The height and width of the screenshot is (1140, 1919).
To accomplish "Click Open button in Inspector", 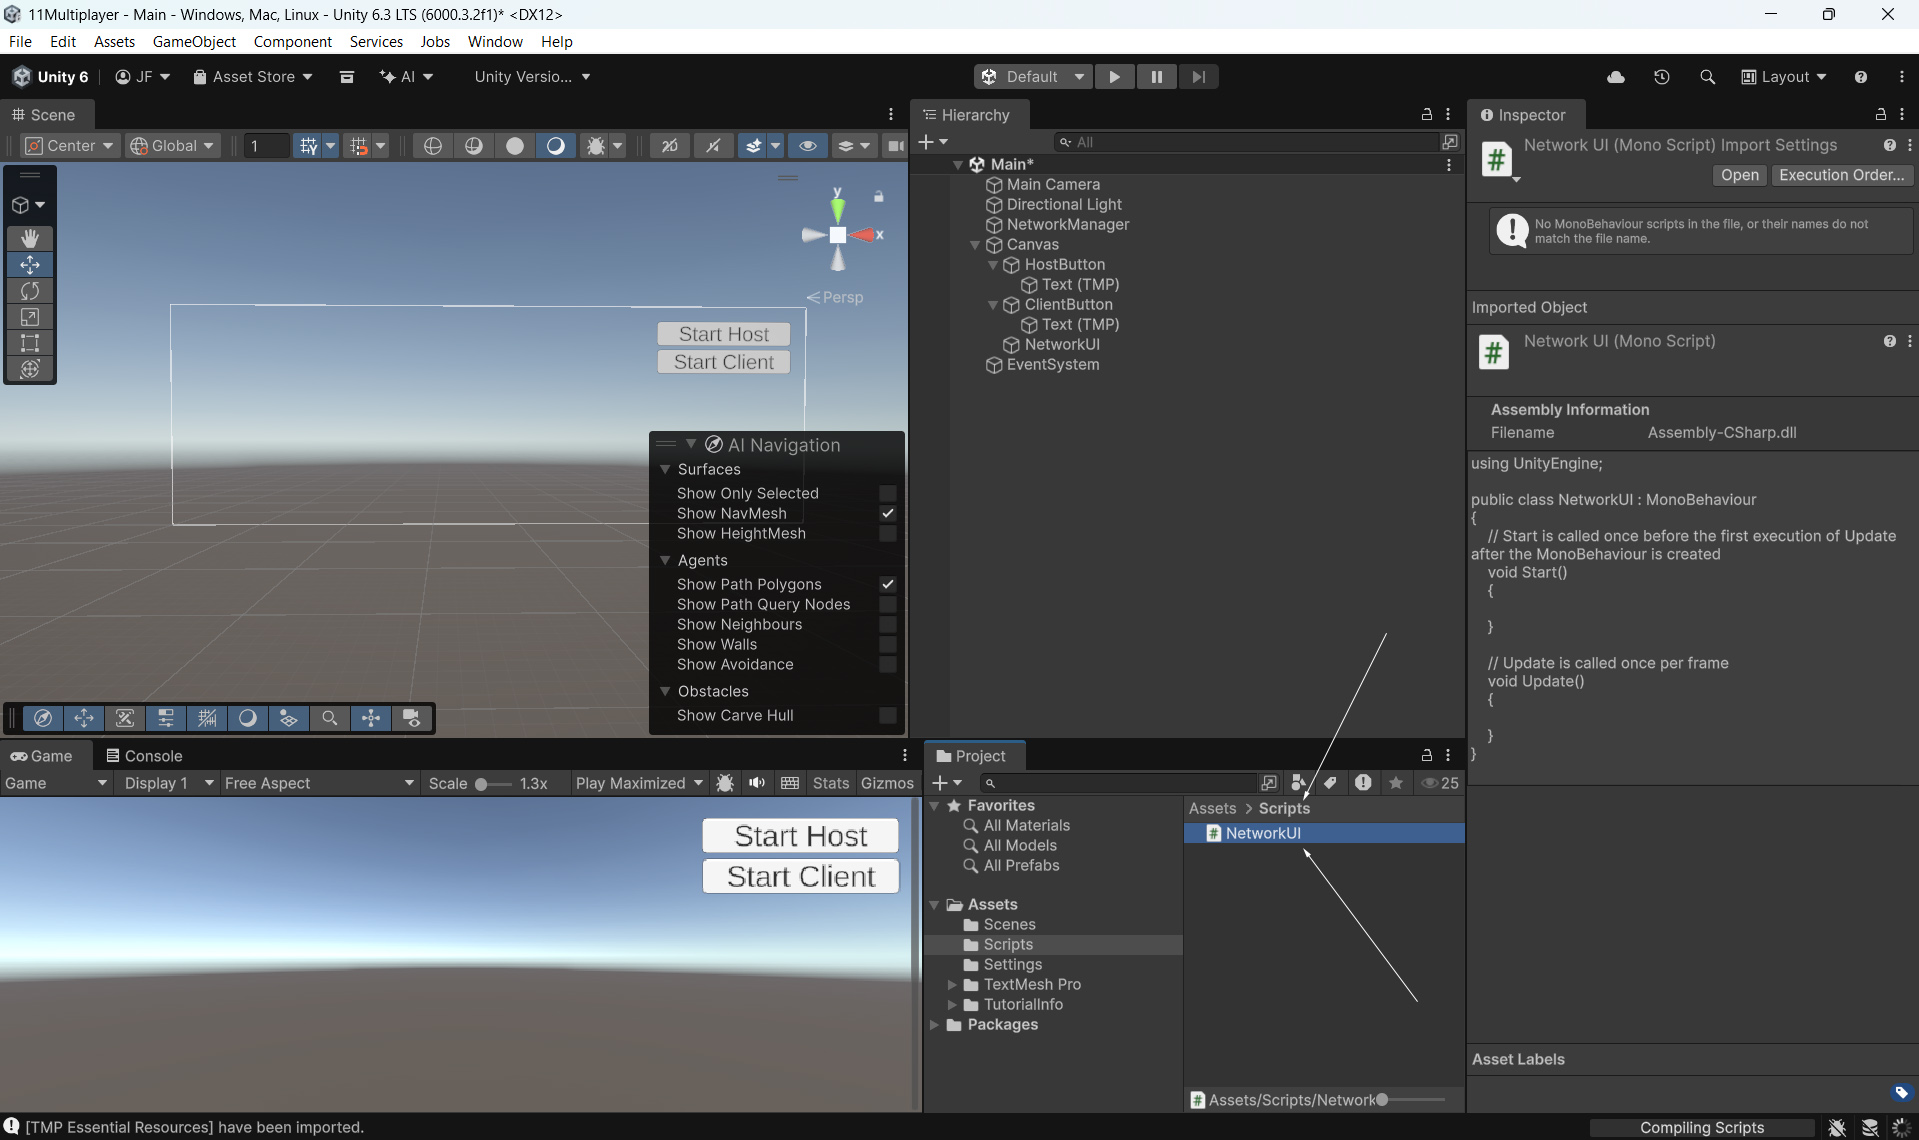I will (x=1739, y=175).
